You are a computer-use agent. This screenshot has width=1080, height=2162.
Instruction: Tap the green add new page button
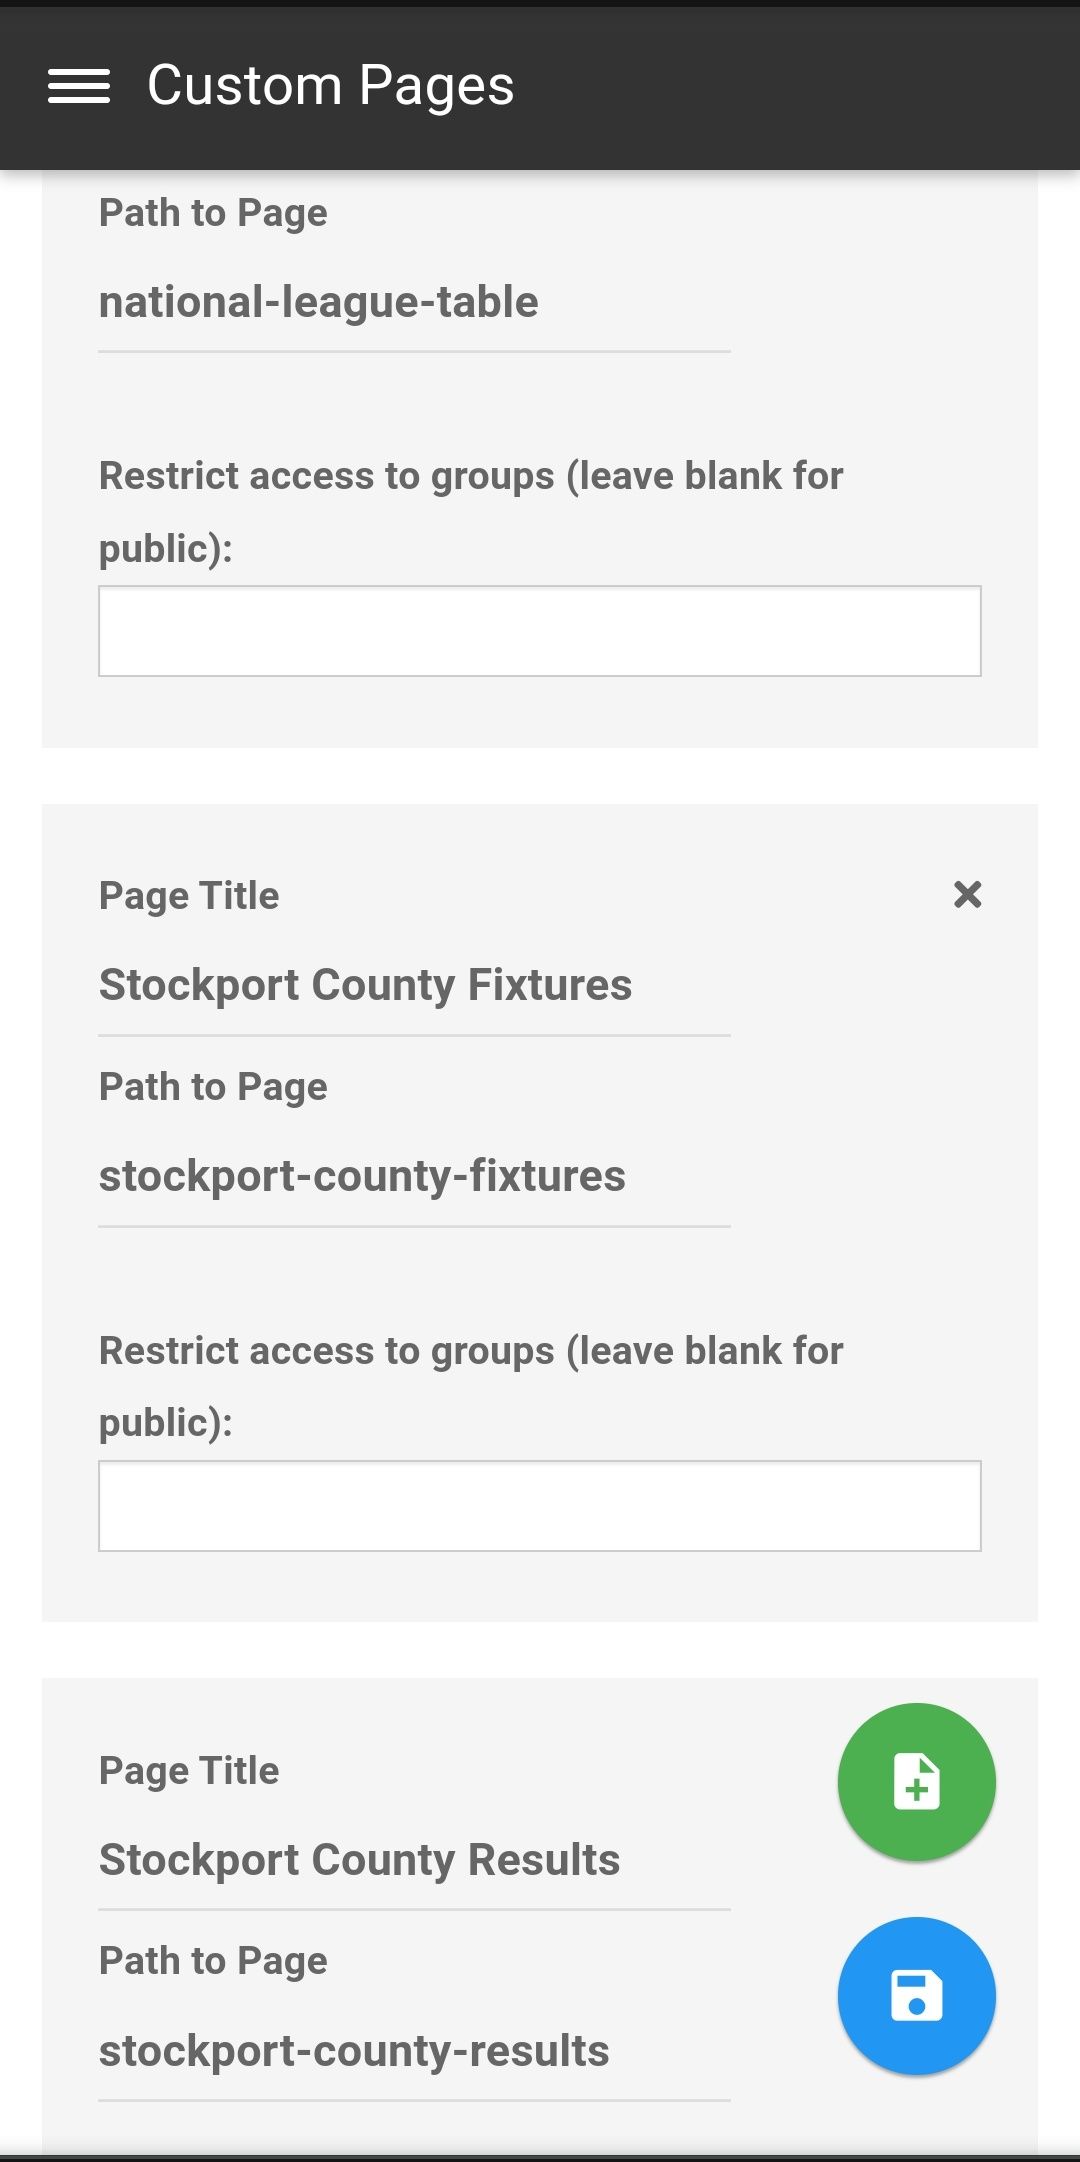click(916, 1782)
